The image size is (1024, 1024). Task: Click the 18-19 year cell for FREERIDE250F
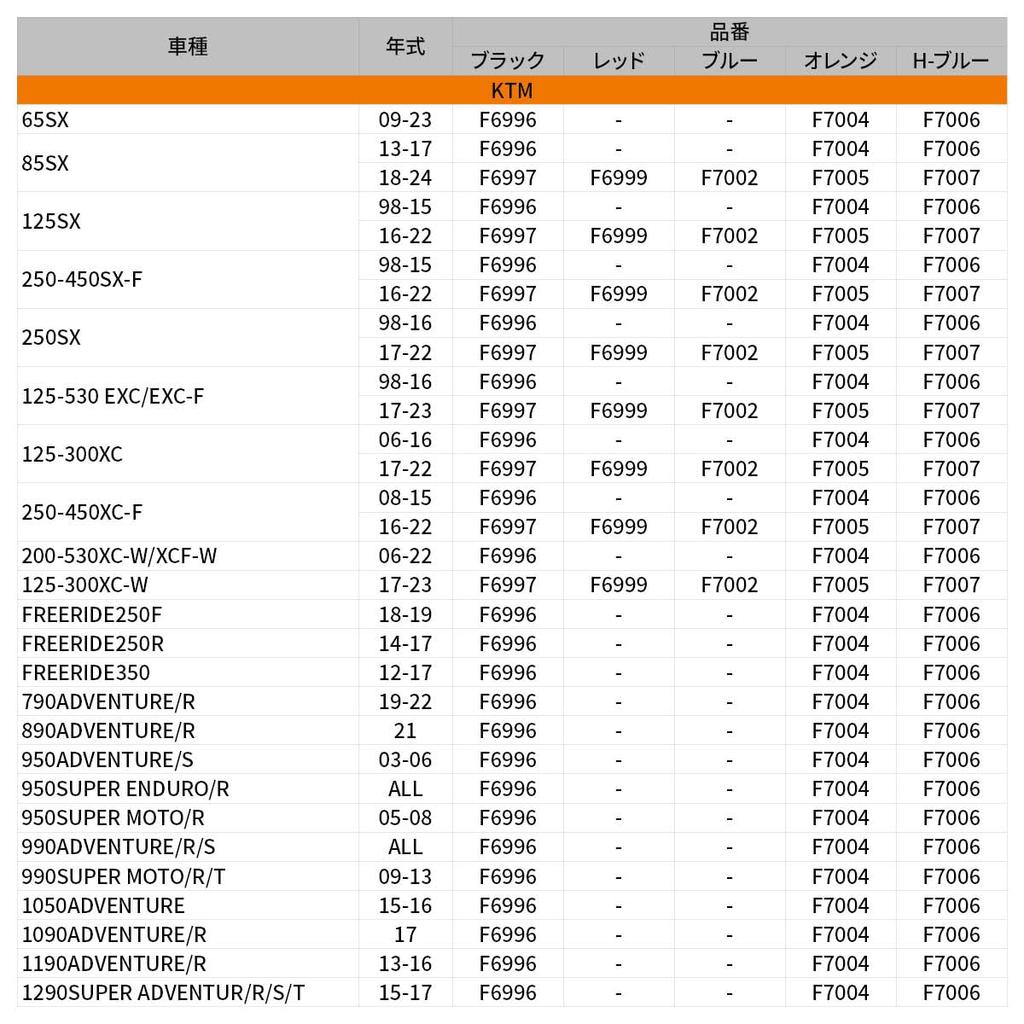[405, 615]
